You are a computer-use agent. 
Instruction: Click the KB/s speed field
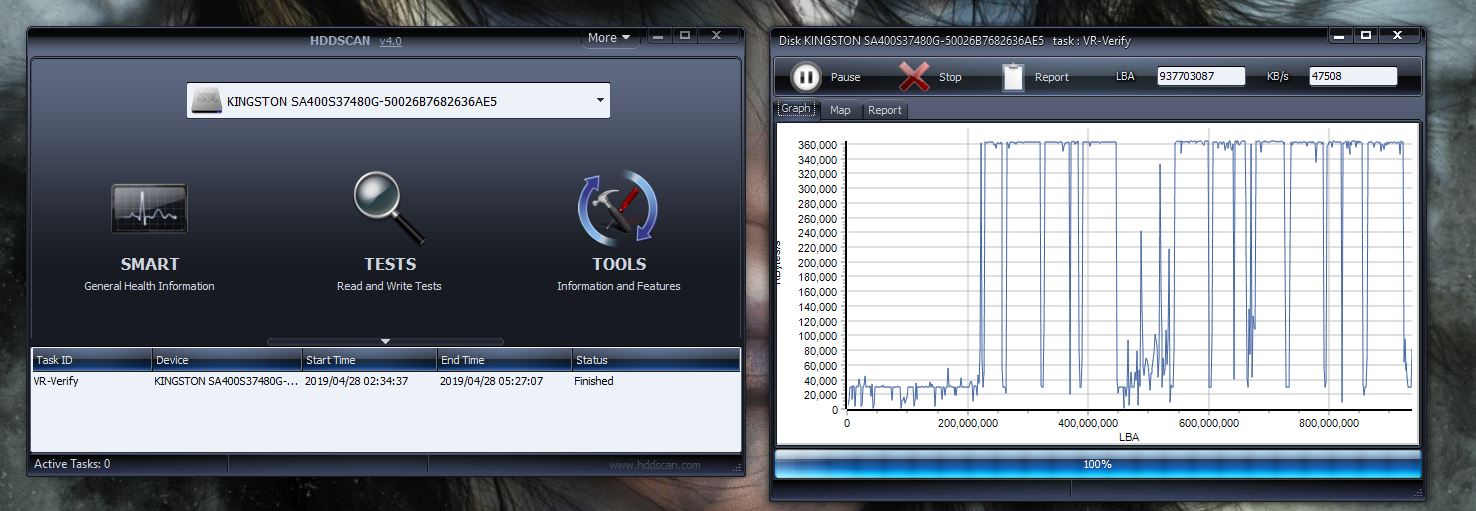click(x=1352, y=76)
